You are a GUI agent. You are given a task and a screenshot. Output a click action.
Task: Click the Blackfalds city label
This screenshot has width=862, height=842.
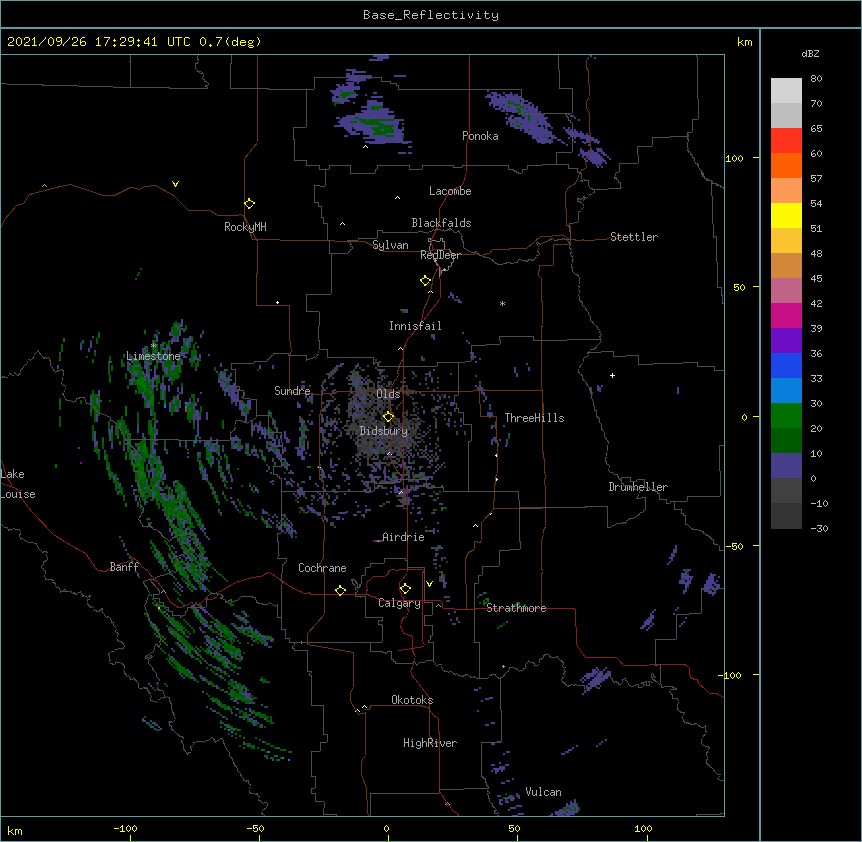(441, 223)
